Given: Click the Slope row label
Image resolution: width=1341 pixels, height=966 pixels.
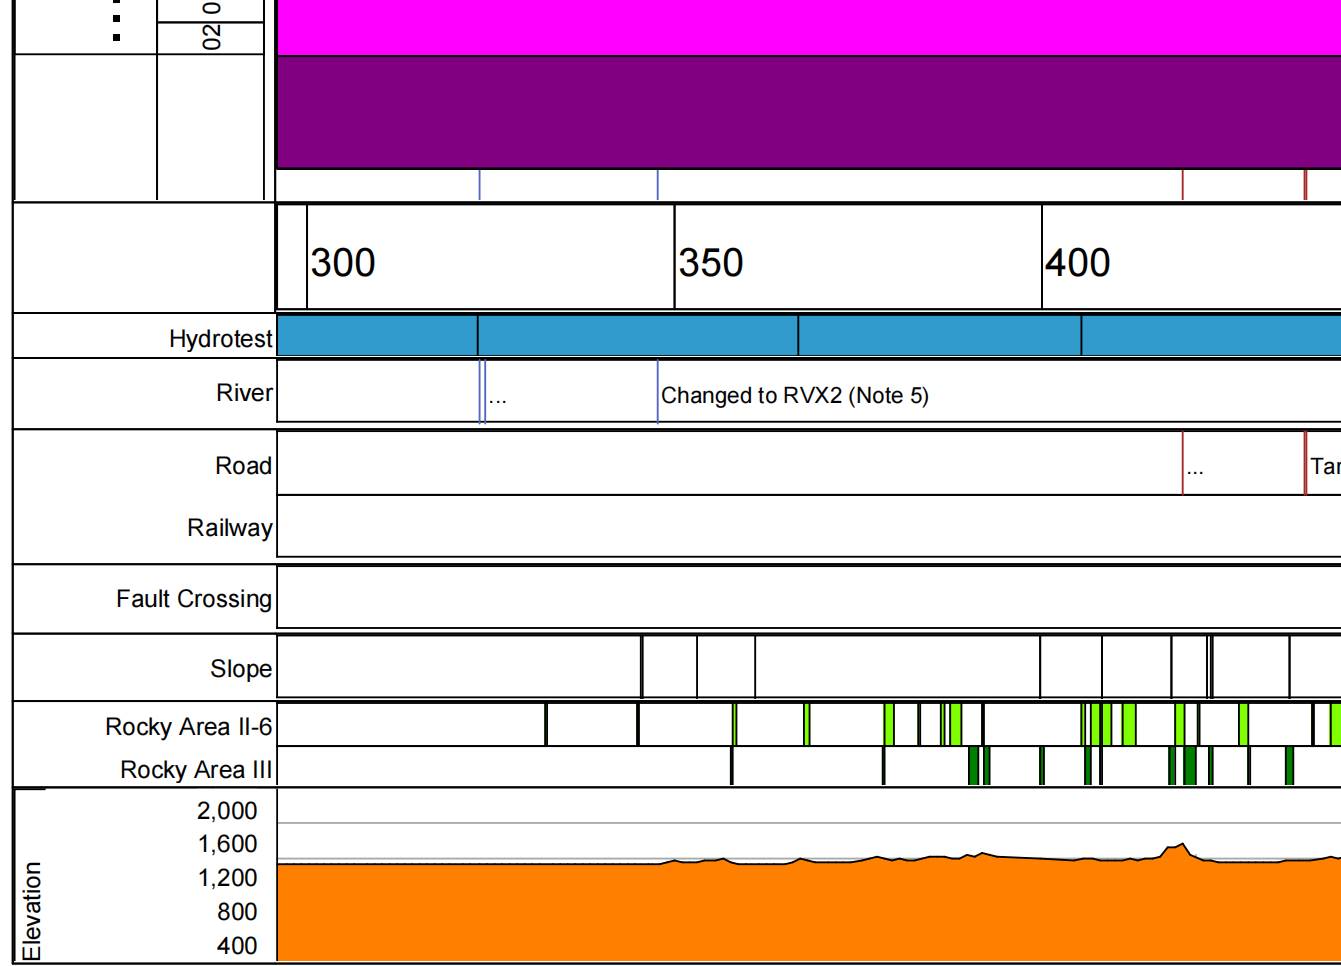Looking at the screenshot, I should tap(241, 669).
